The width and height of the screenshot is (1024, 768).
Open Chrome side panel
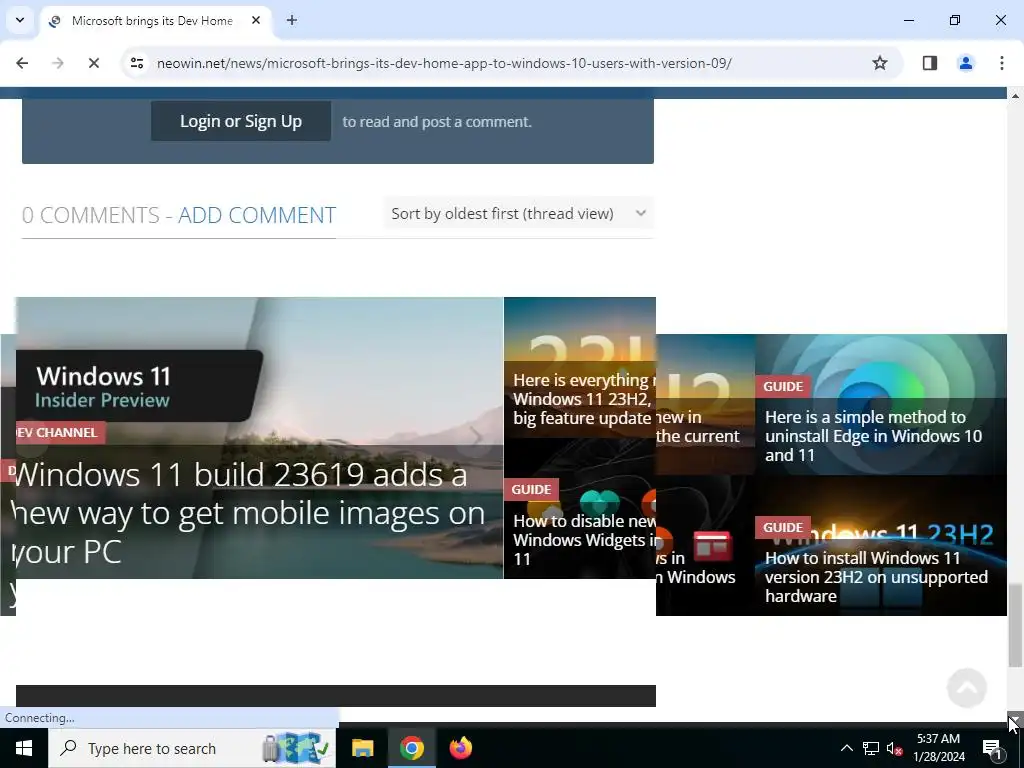(929, 63)
